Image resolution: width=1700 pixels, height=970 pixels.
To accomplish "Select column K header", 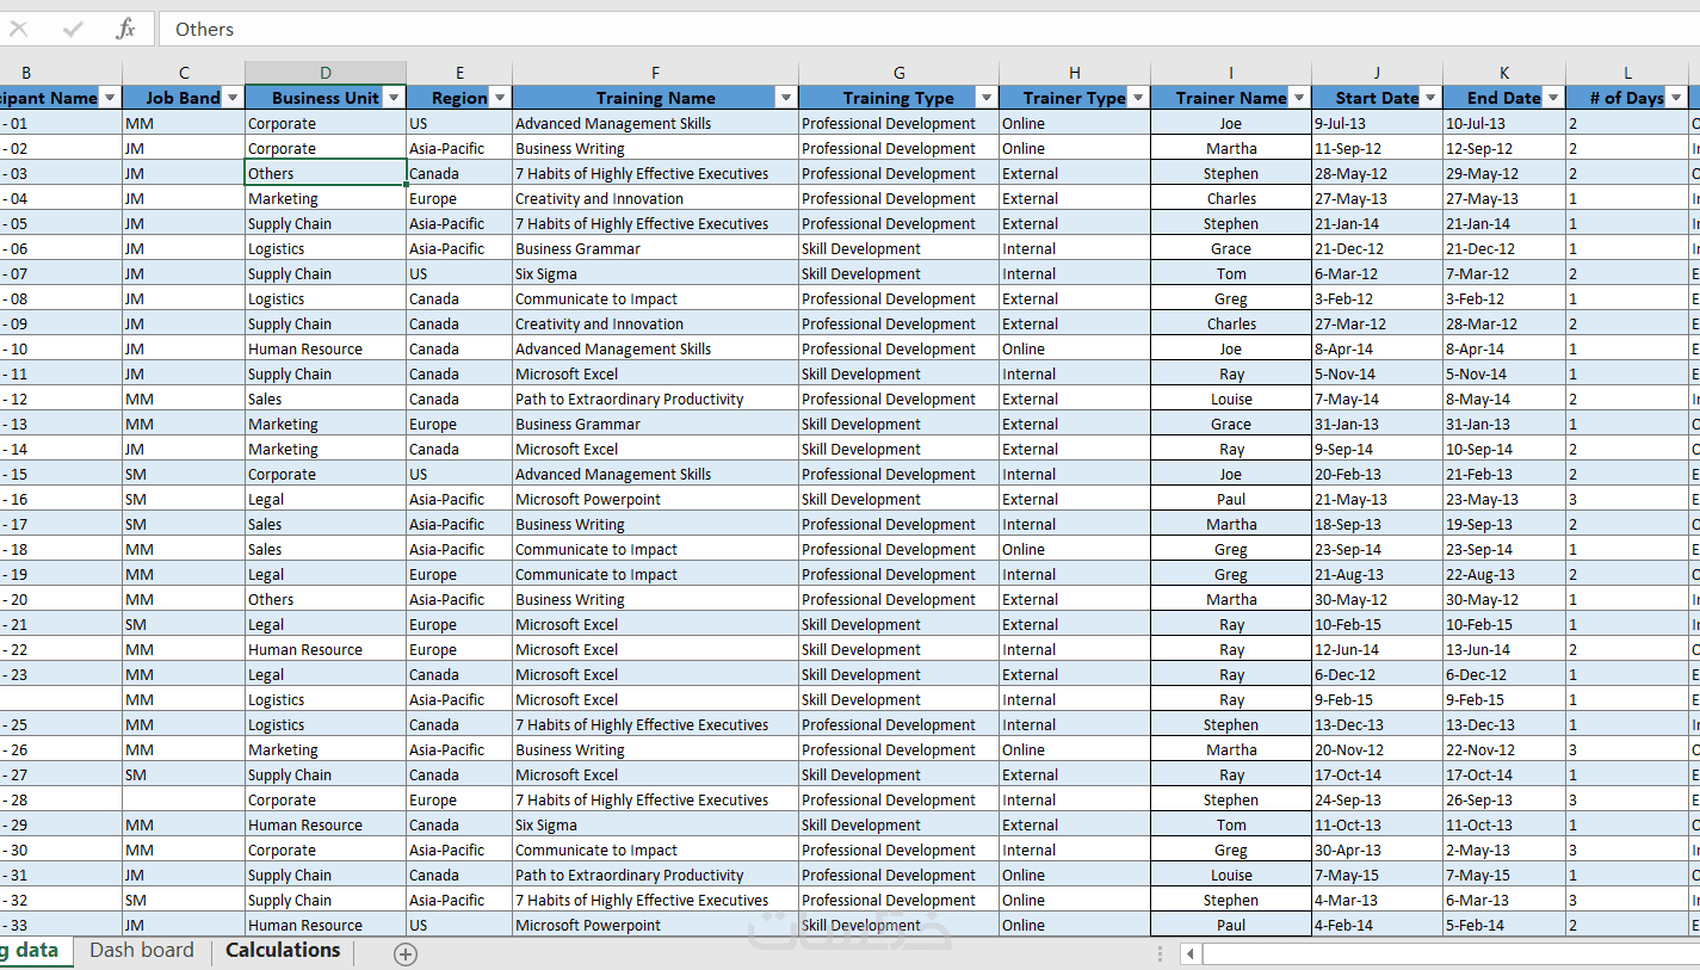I will click(1504, 72).
